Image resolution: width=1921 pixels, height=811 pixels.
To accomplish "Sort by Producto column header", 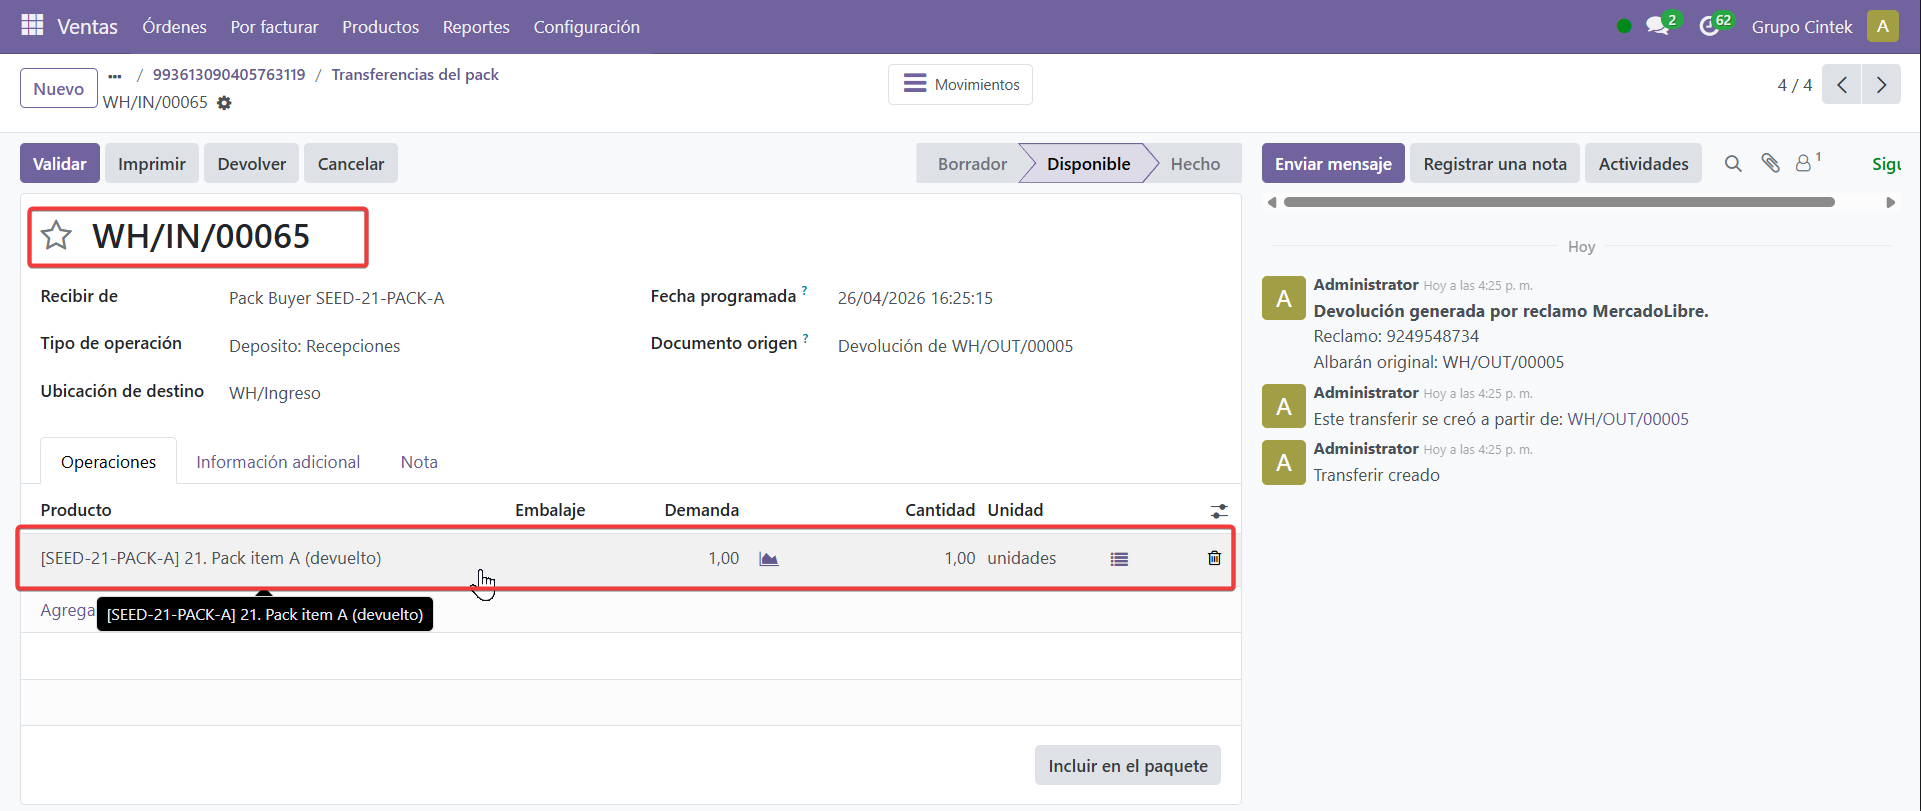I will [x=76, y=510].
